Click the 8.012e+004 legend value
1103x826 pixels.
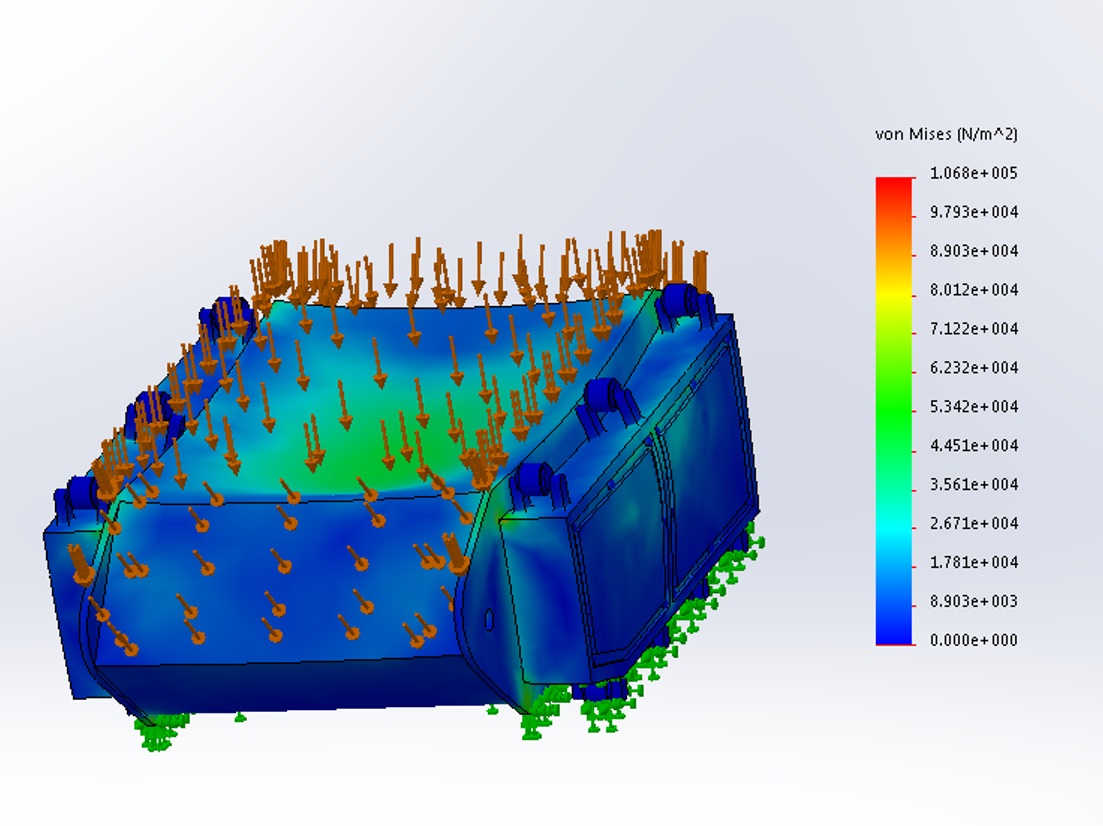point(974,290)
